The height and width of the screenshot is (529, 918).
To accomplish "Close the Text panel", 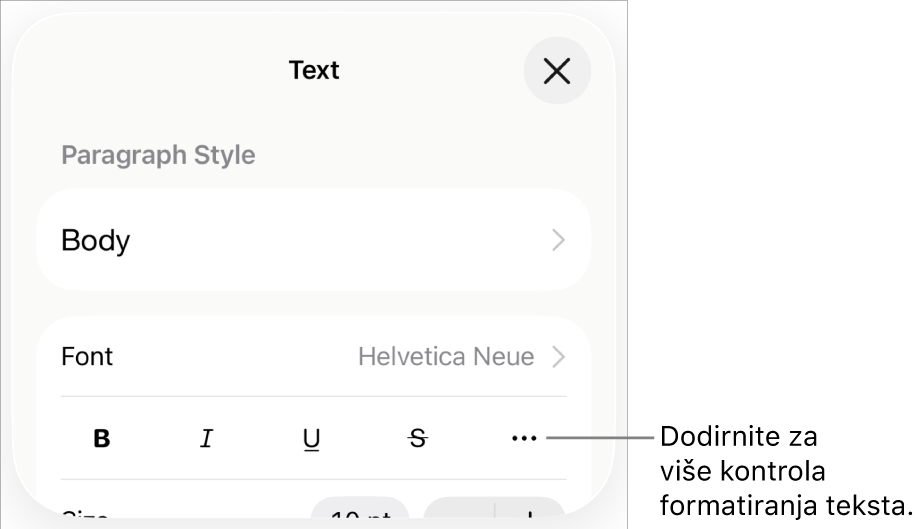I will pos(557,71).
